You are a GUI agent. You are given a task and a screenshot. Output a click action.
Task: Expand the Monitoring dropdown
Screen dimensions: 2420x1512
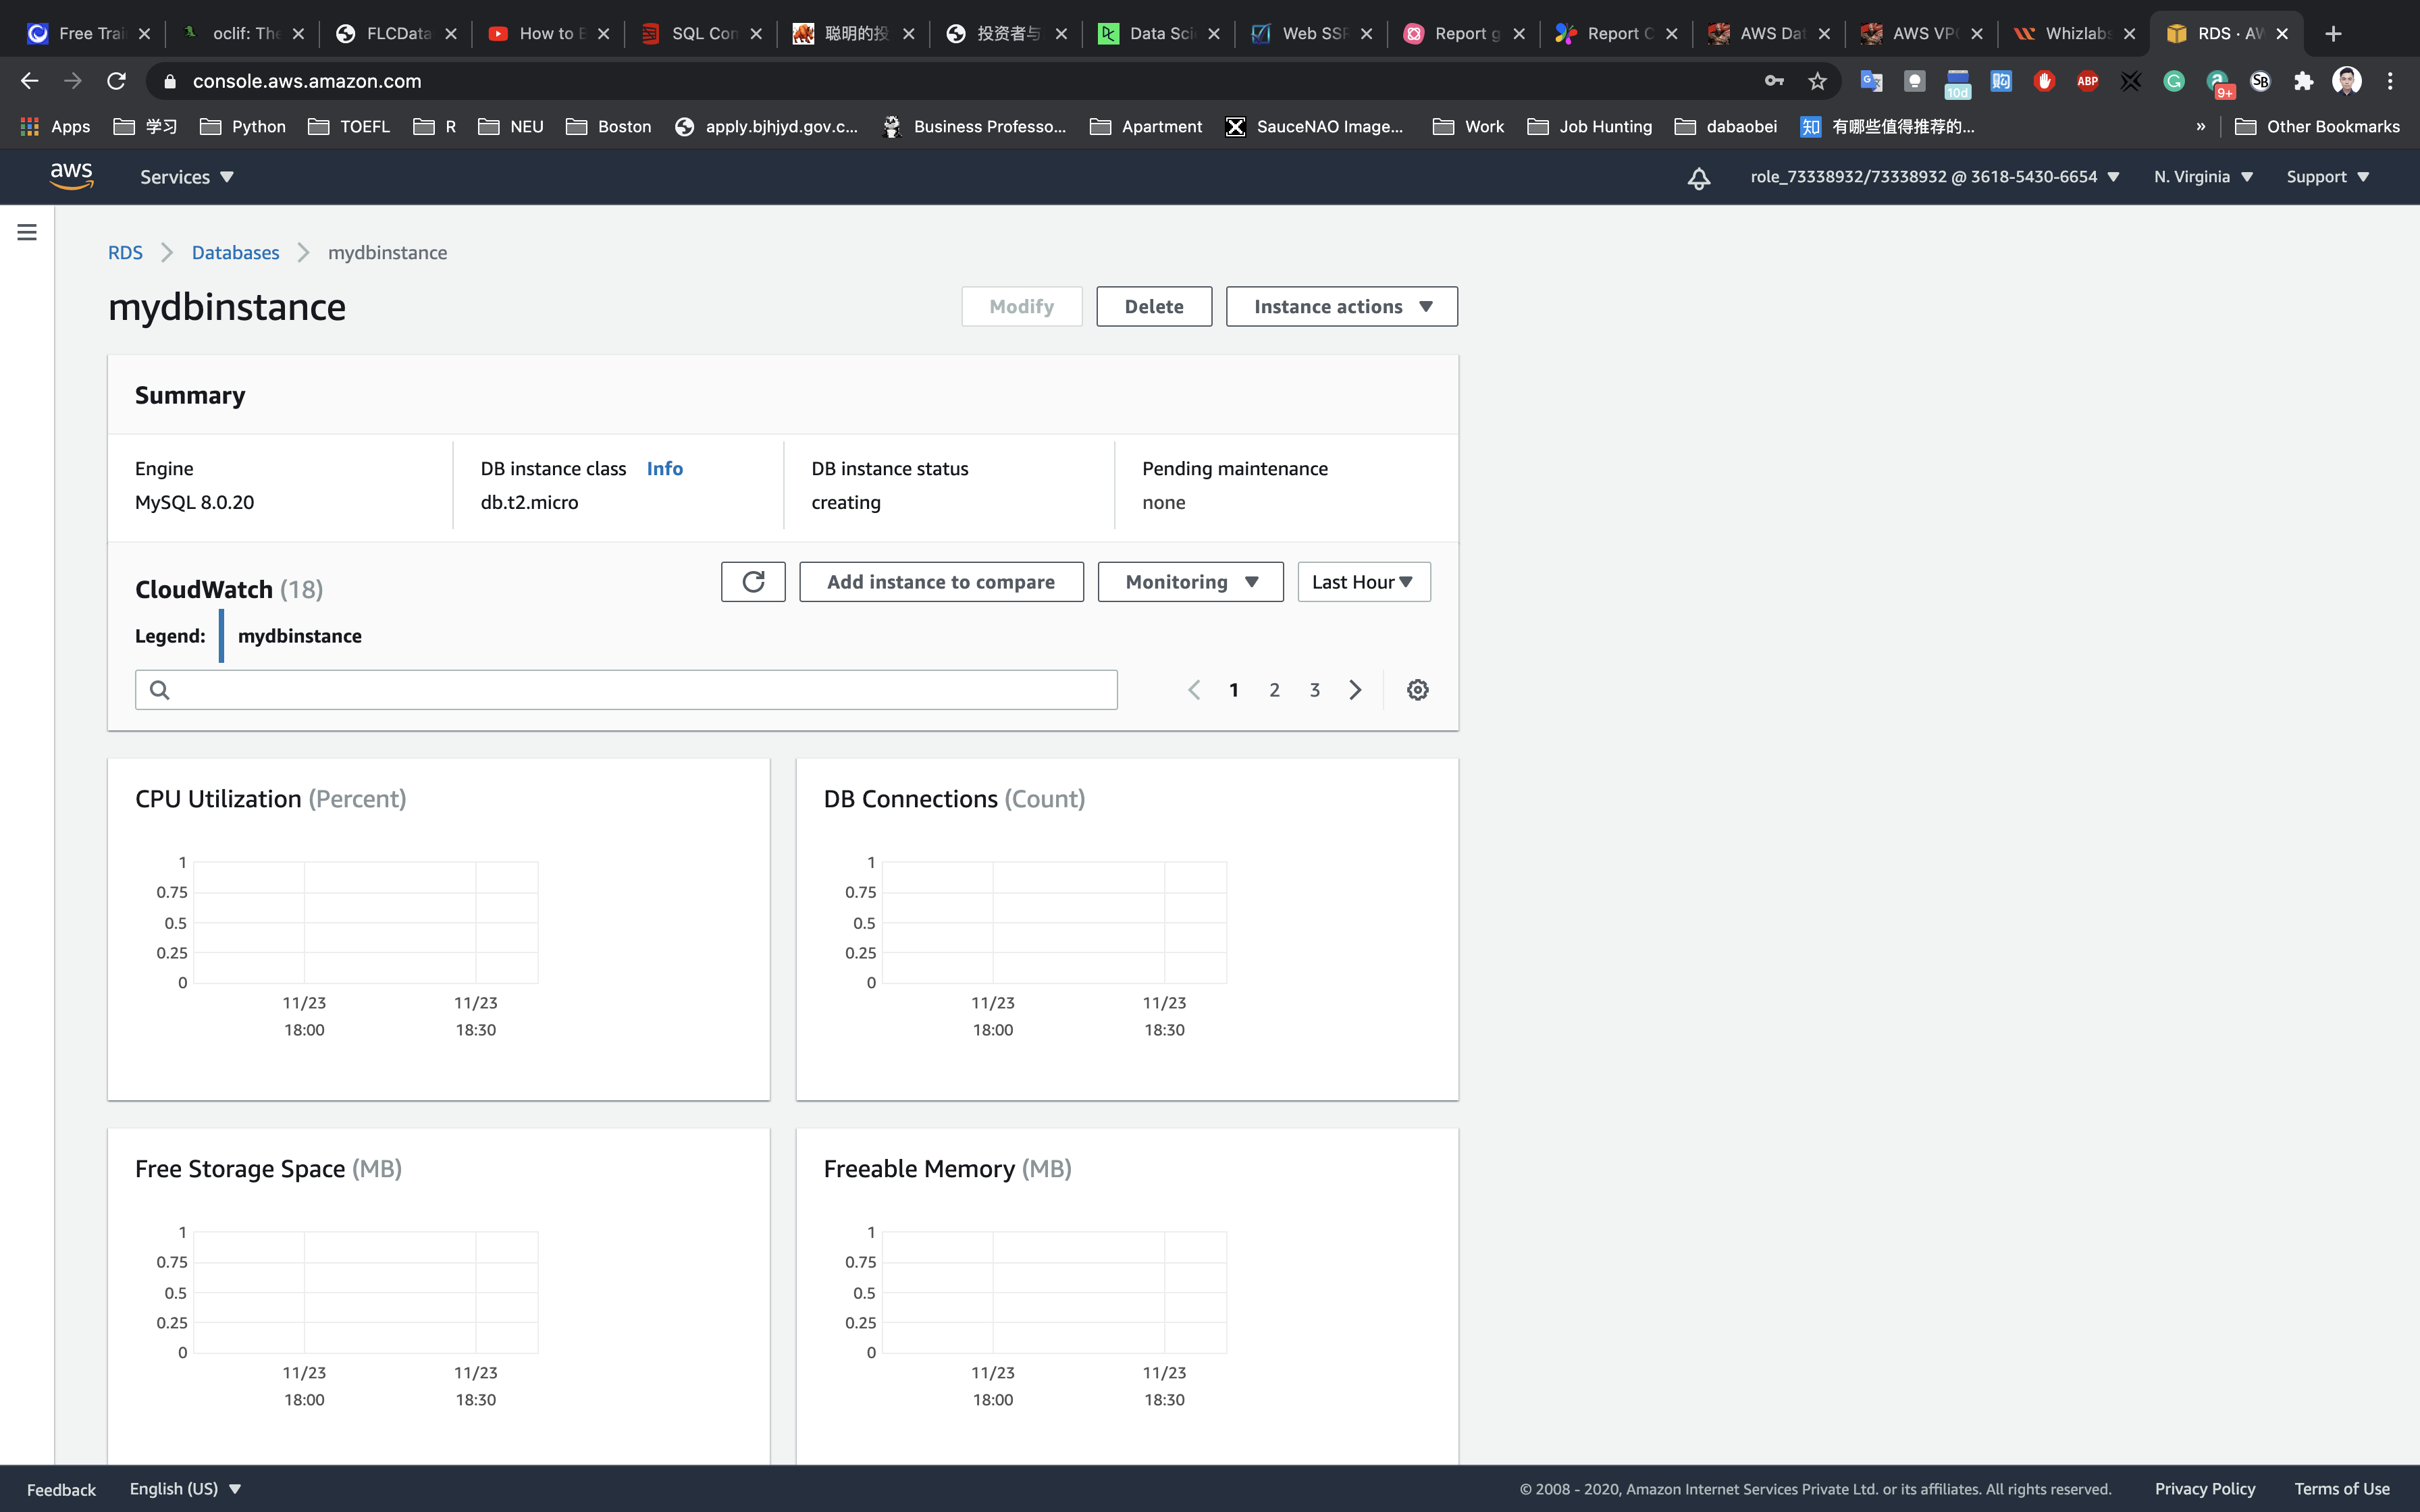pyautogui.click(x=1190, y=582)
